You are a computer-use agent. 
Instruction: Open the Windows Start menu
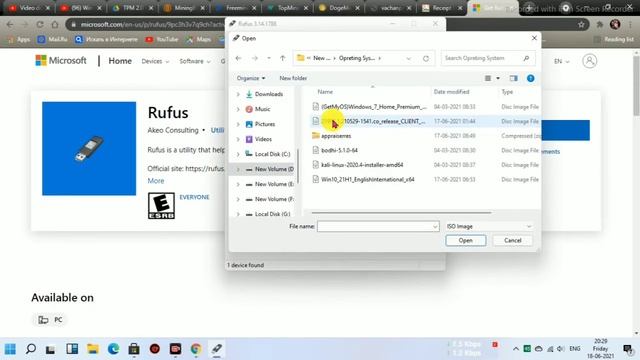pos(10,349)
